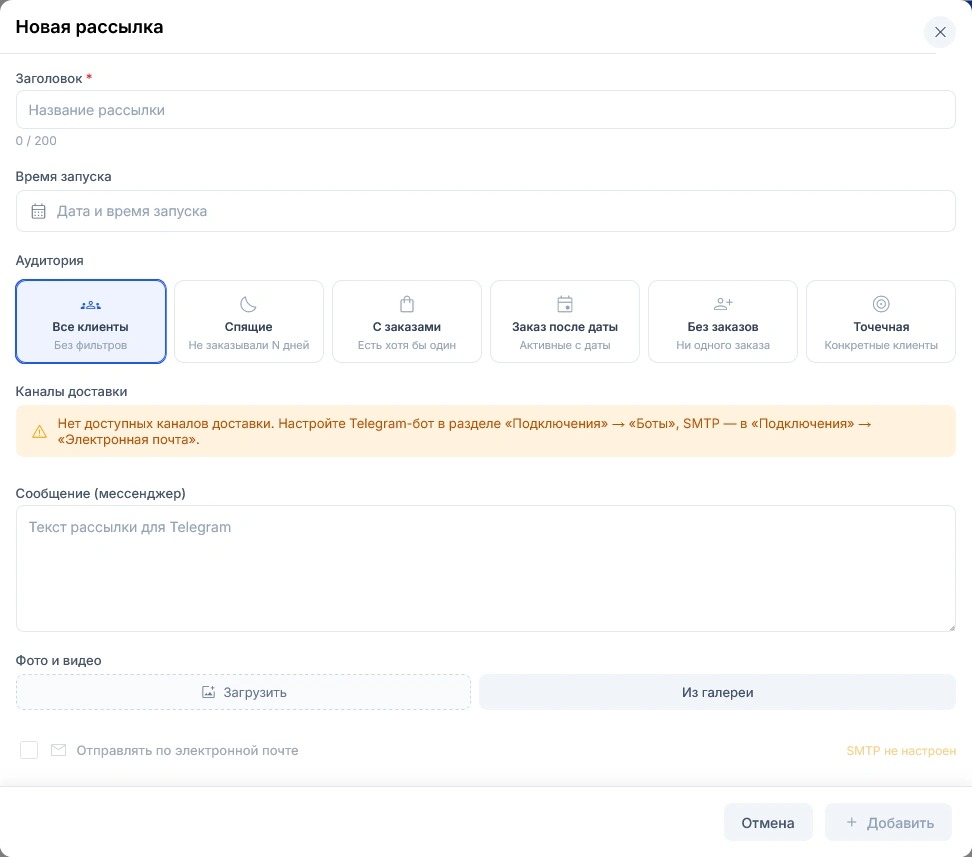
Task: Choose the Спящие audience option
Action: point(249,321)
